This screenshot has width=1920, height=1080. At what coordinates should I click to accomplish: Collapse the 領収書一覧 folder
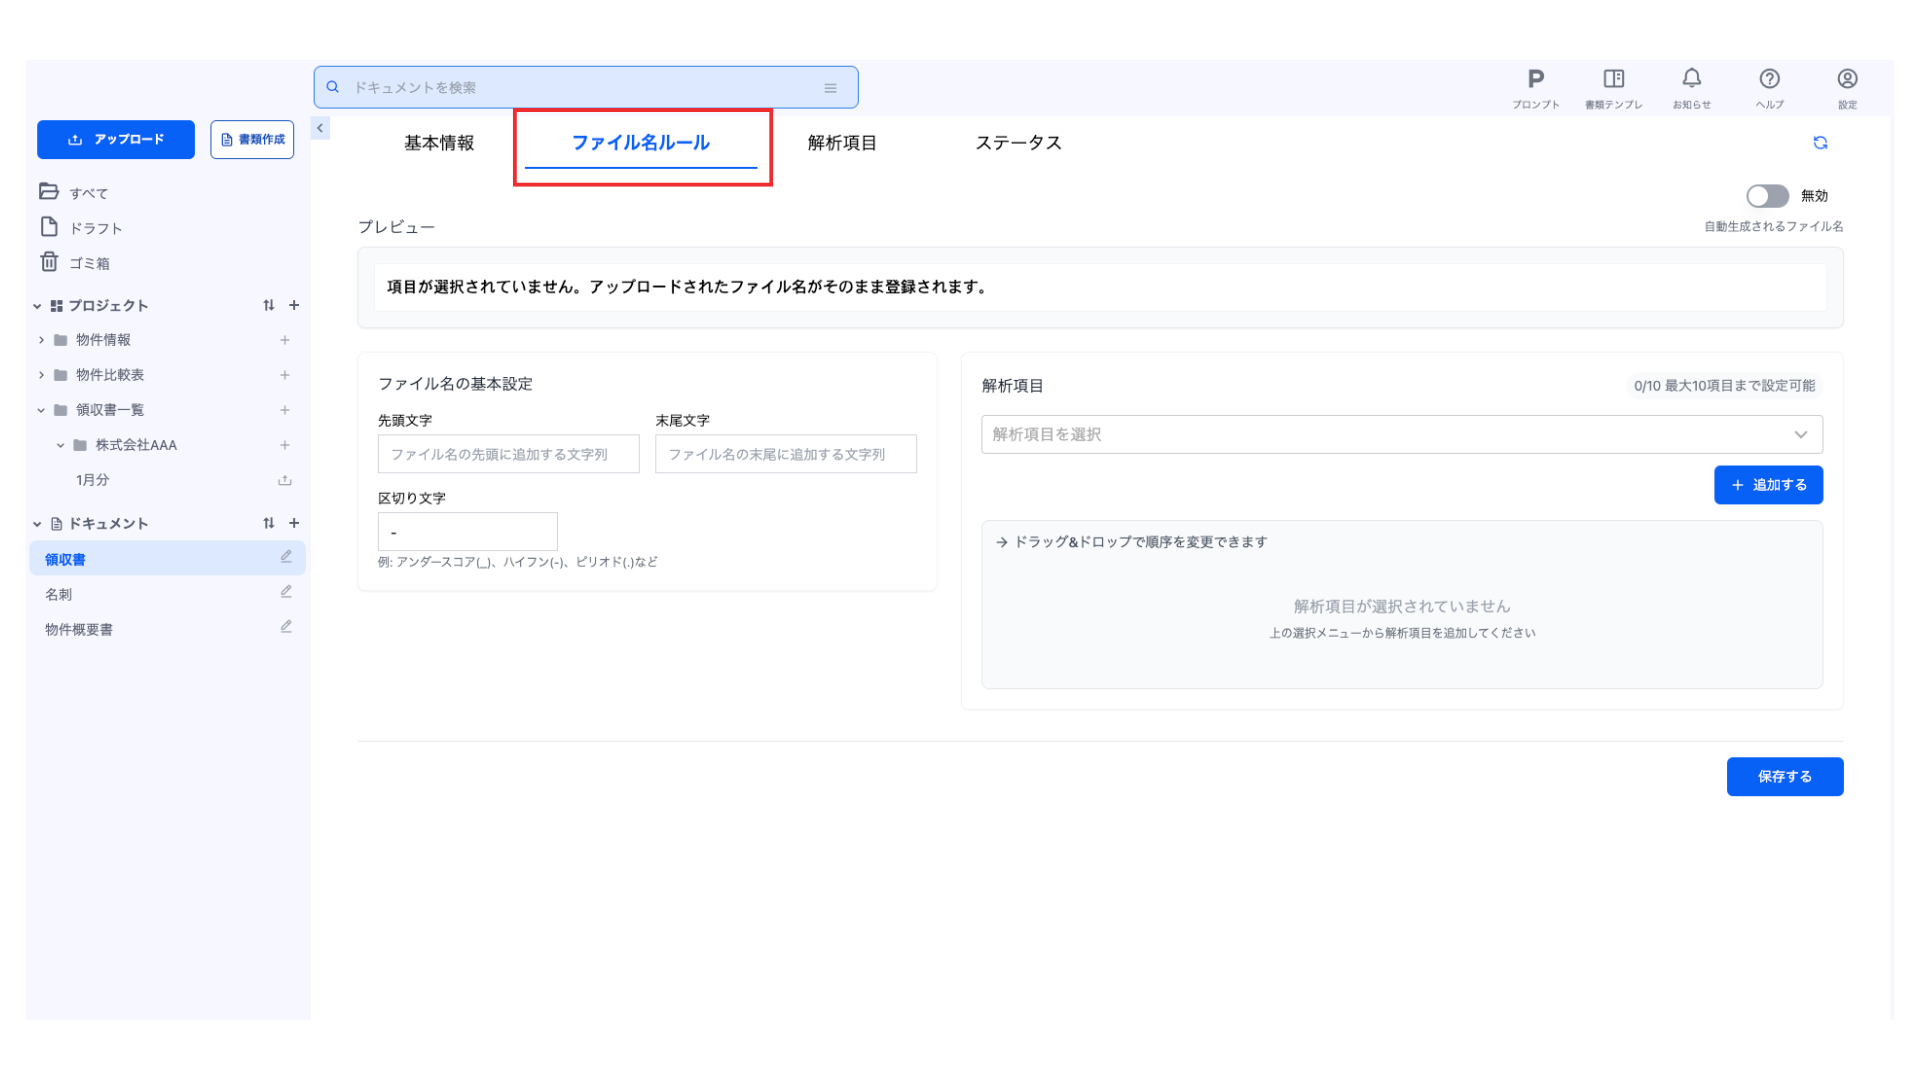click(41, 411)
